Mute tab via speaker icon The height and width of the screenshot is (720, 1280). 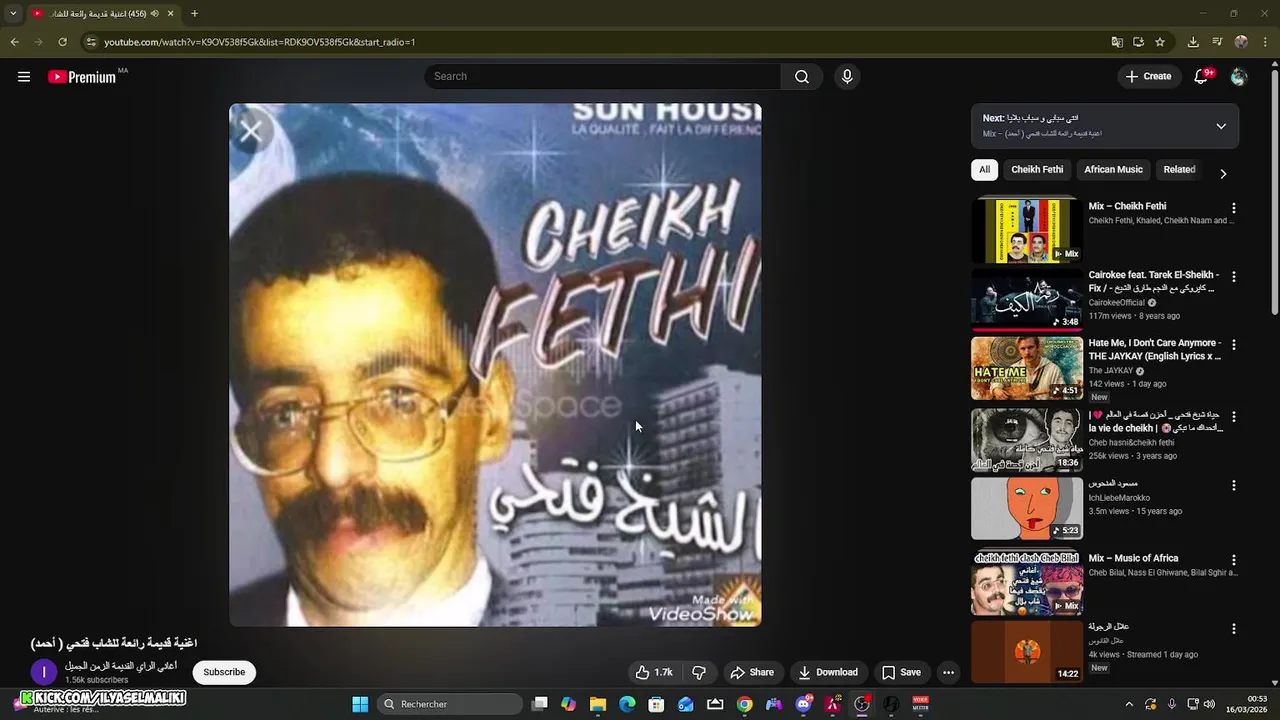pyautogui.click(x=154, y=14)
